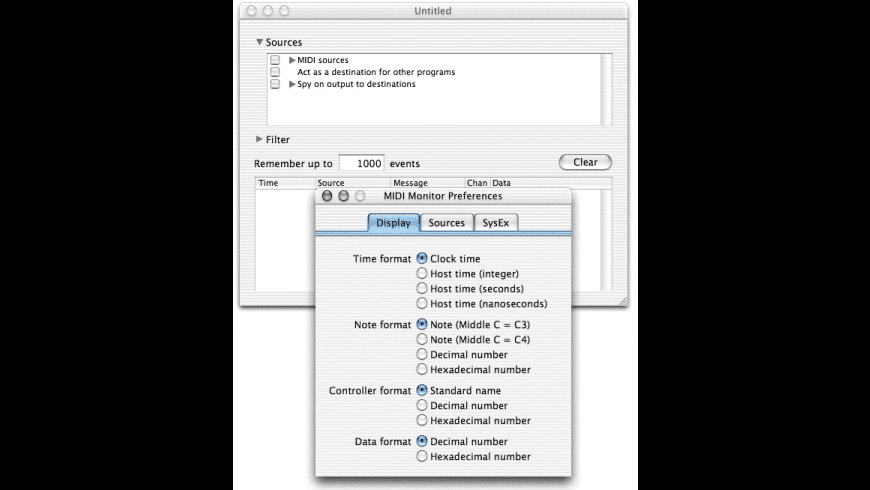Zoom the Untitled window
The width and height of the screenshot is (870, 490).
click(284, 11)
